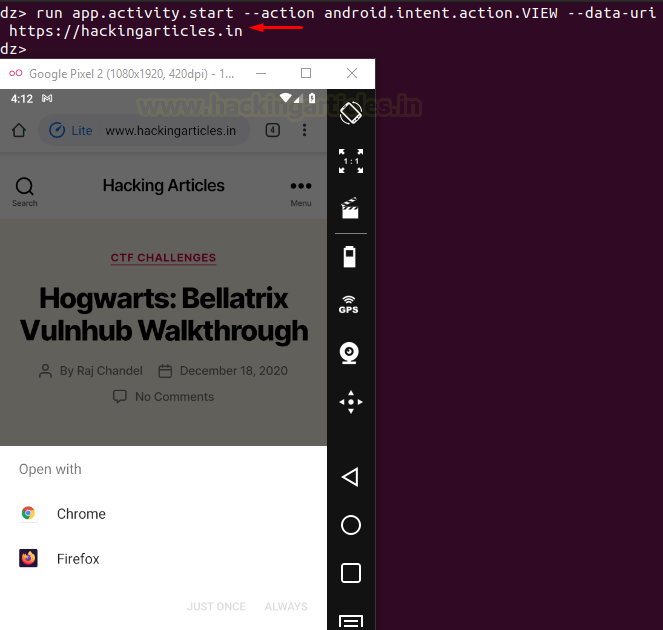
Task: Open the tab switcher showing 4 tabs
Action: (x=273, y=130)
